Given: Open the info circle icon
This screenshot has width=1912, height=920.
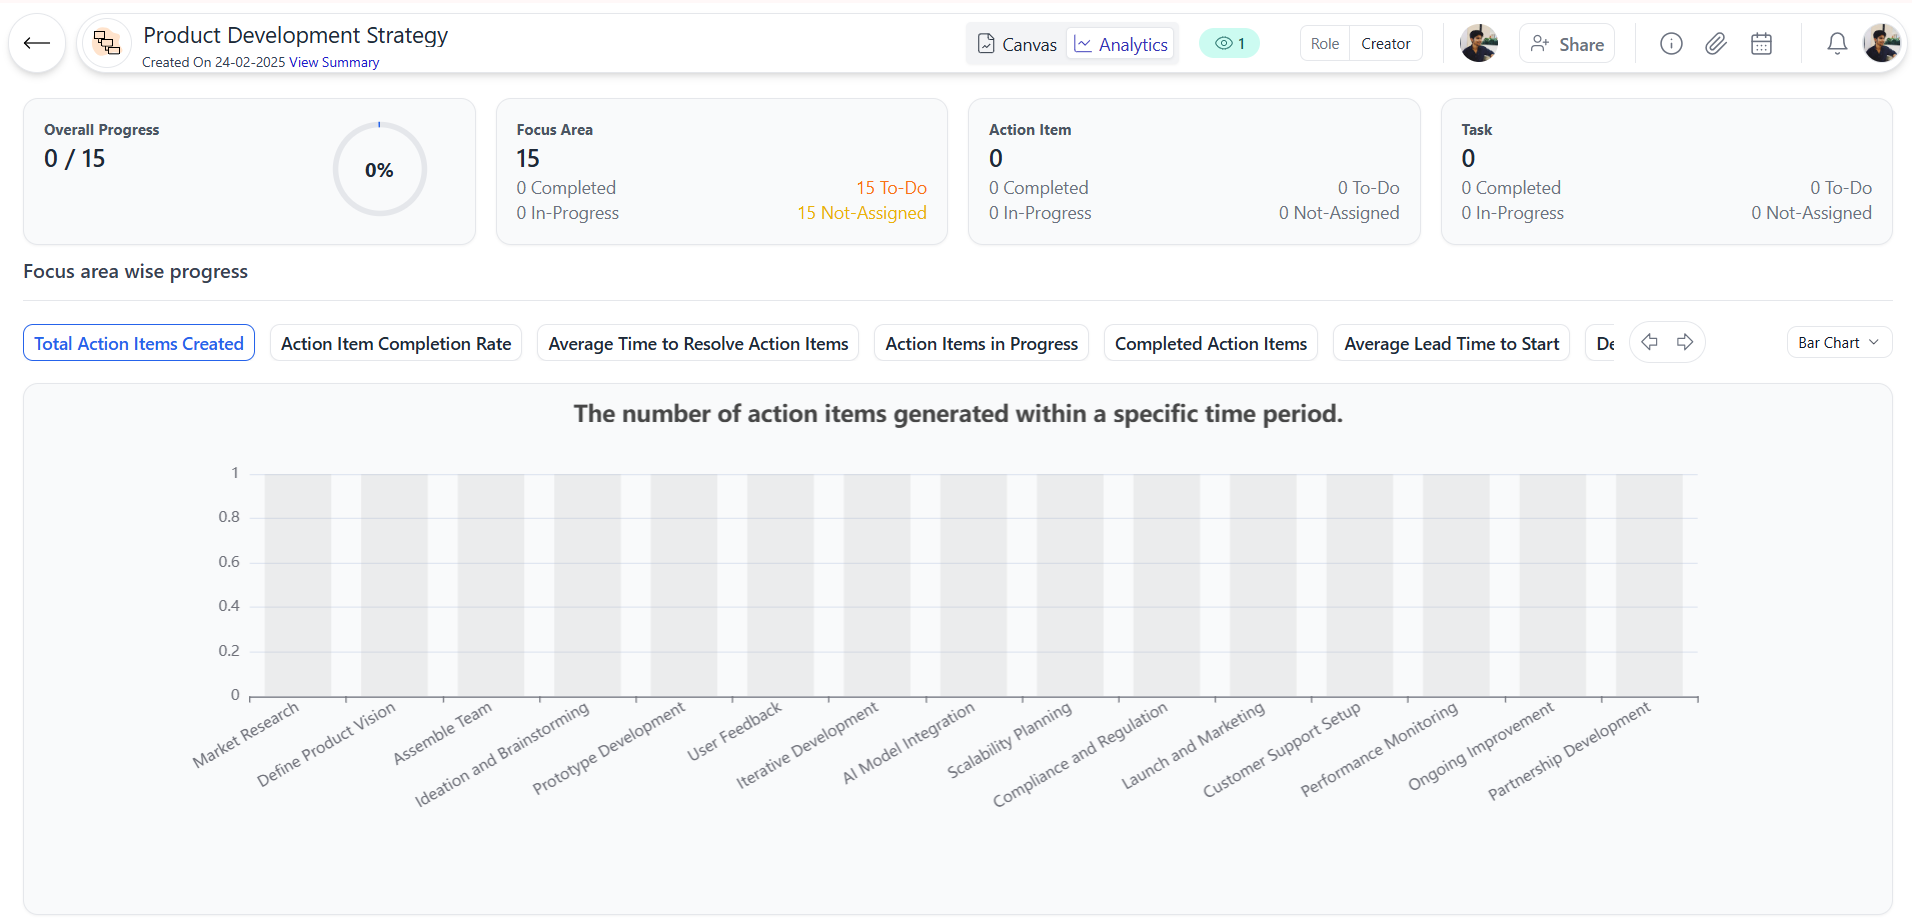Looking at the screenshot, I should pos(1671,44).
